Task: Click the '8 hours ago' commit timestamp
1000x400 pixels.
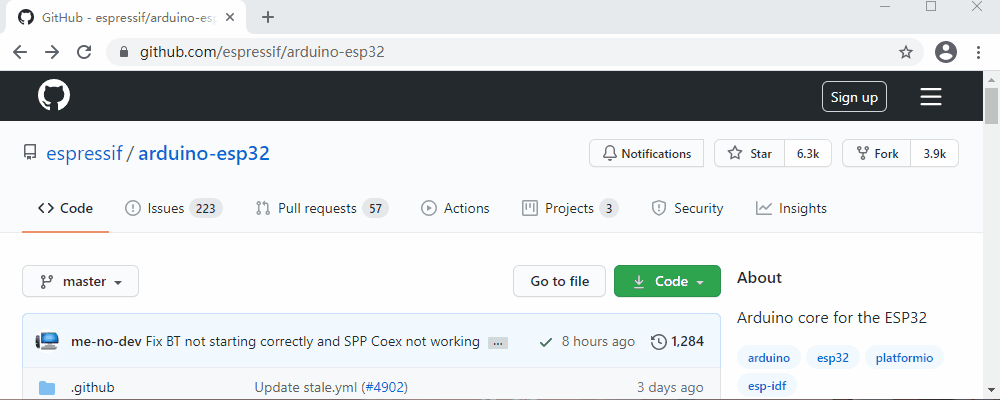Action: pyautogui.click(x=598, y=341)
